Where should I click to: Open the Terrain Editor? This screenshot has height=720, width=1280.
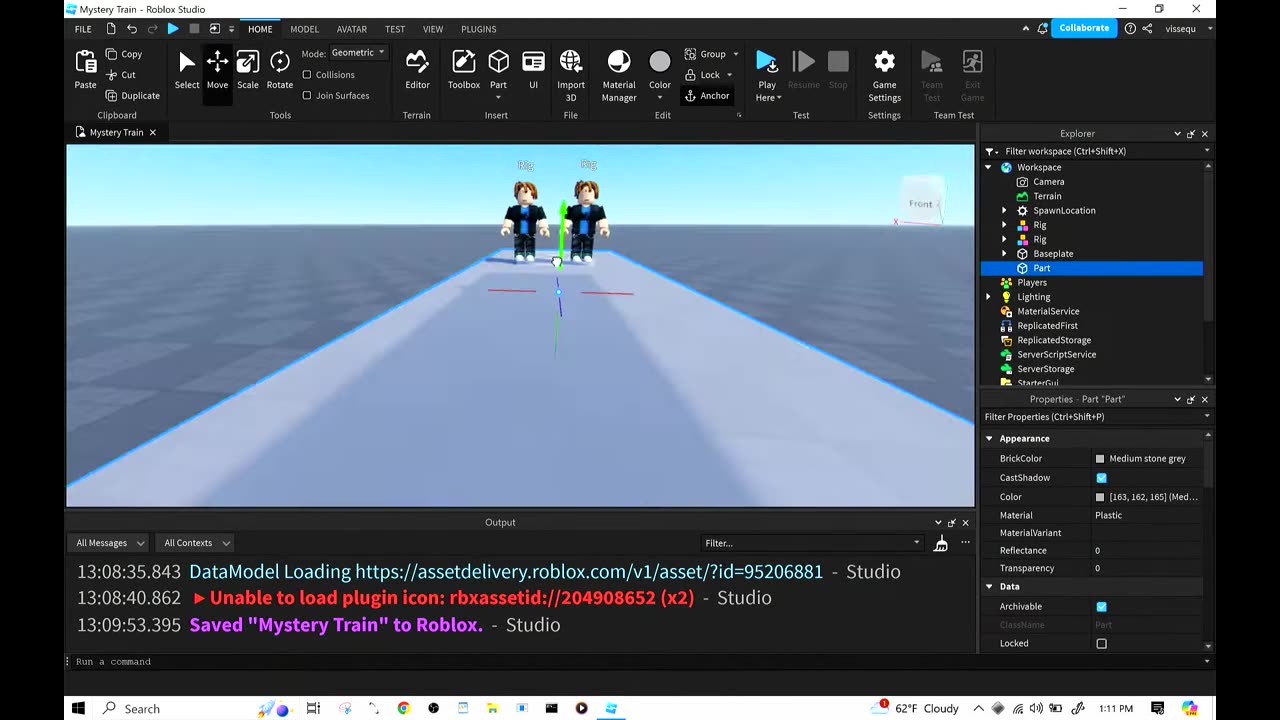pyautogui.click(x=417, y=70)
